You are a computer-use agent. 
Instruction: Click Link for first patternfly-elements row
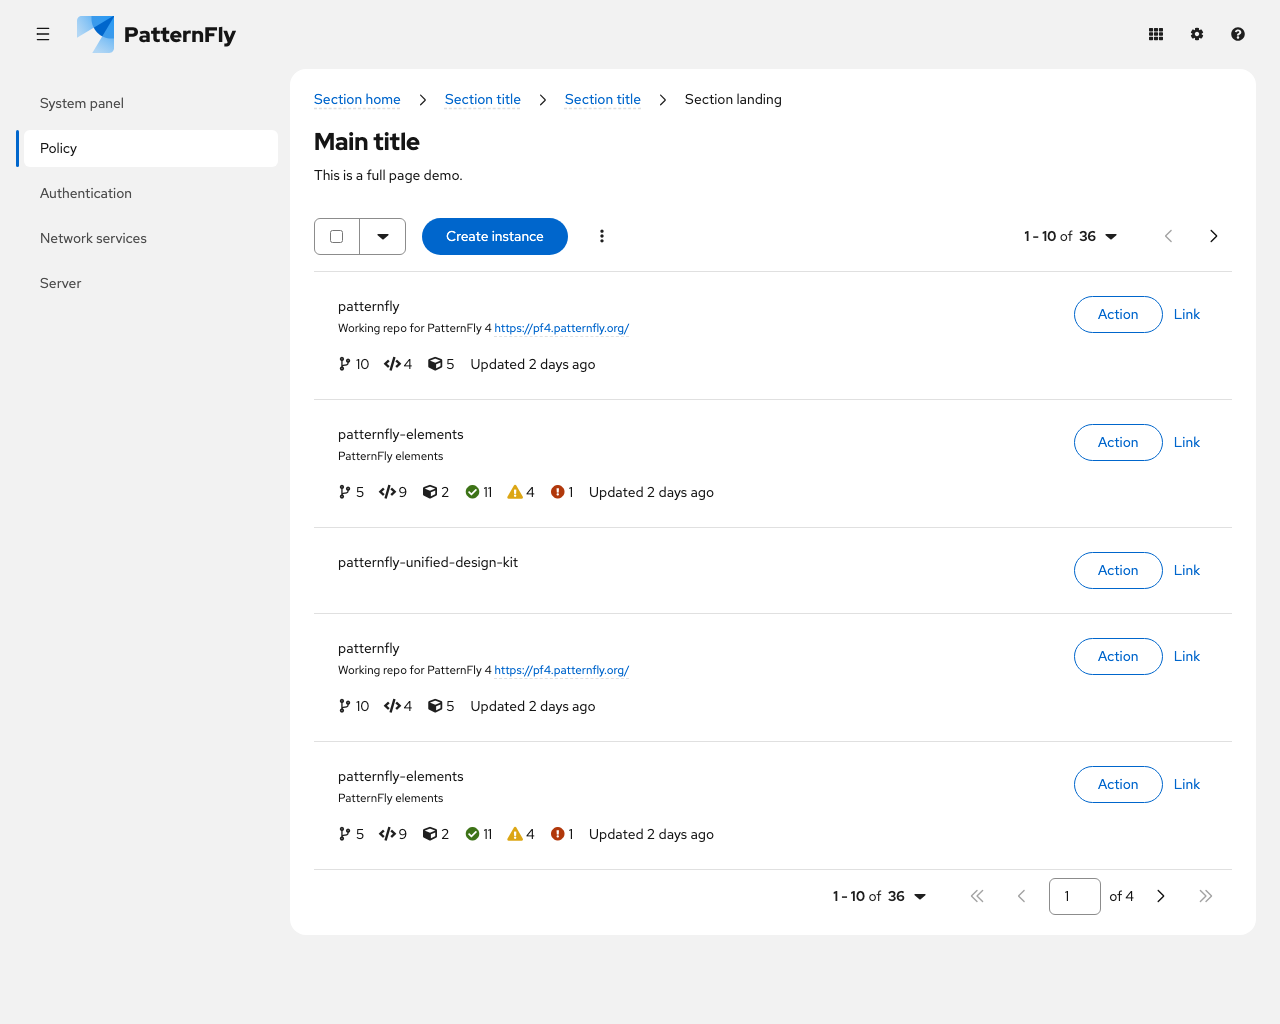[1187, 442]
